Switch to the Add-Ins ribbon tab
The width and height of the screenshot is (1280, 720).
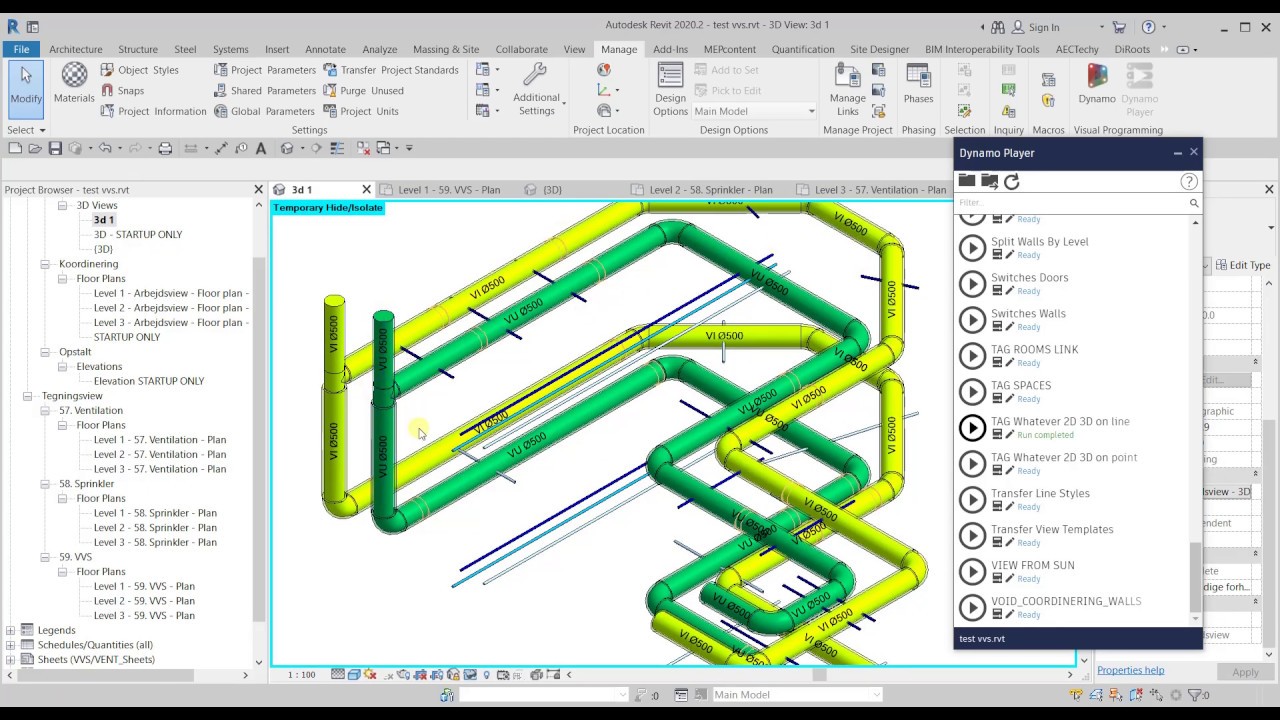[x=670, y=49]
